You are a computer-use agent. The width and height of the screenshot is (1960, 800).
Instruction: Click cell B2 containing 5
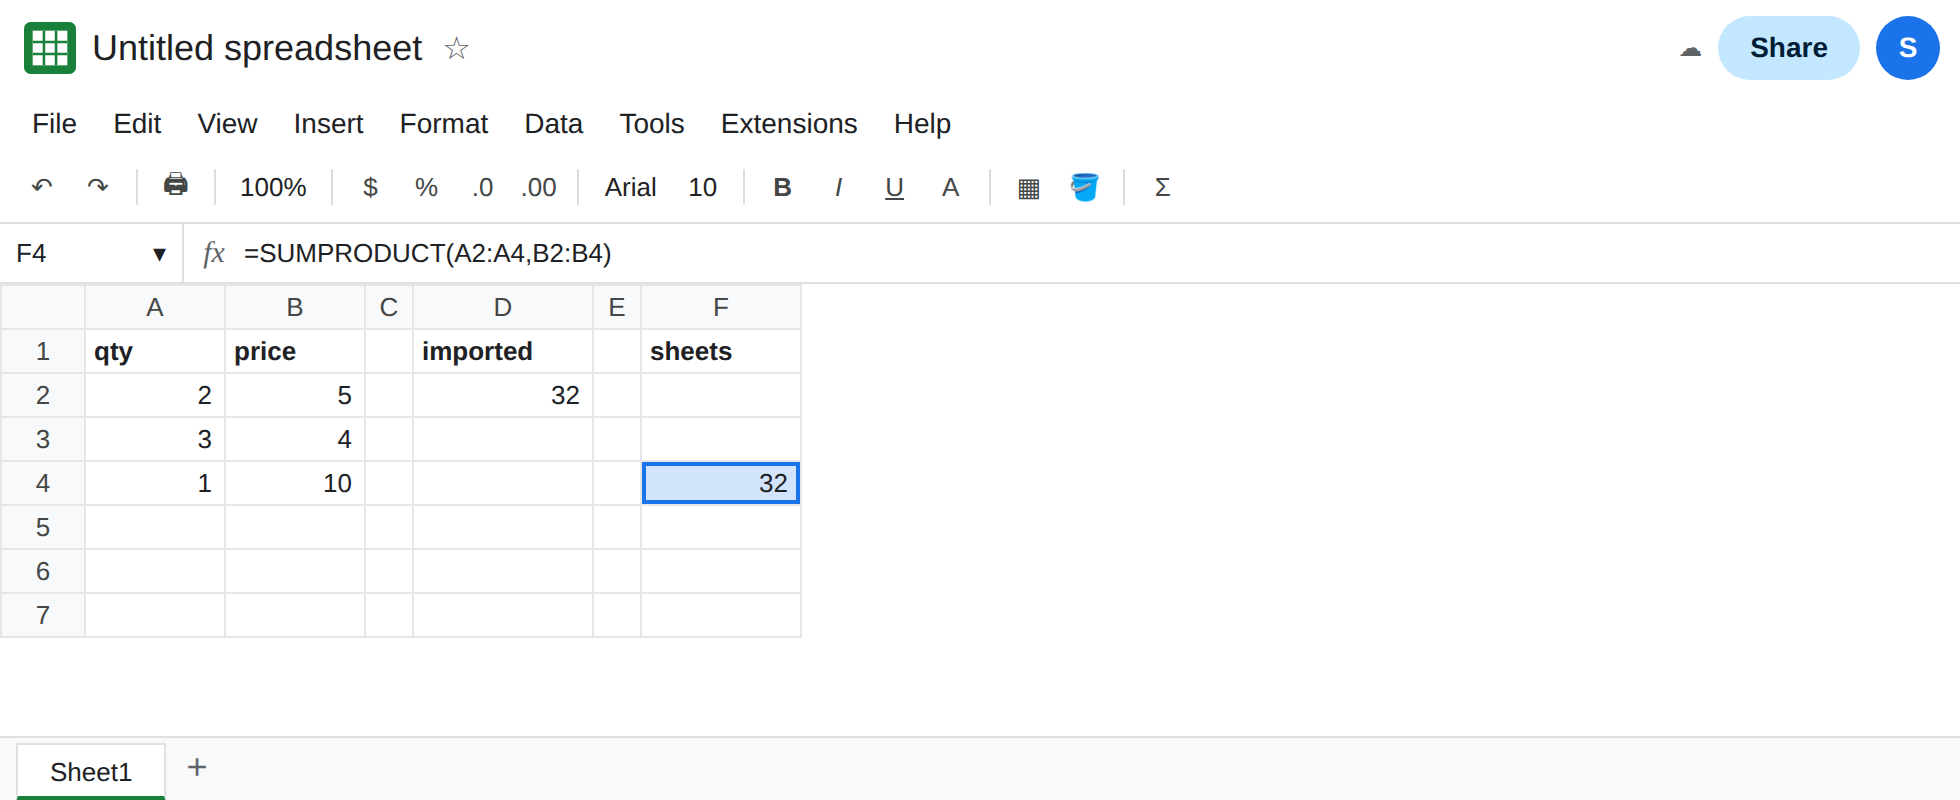point(295,395)
